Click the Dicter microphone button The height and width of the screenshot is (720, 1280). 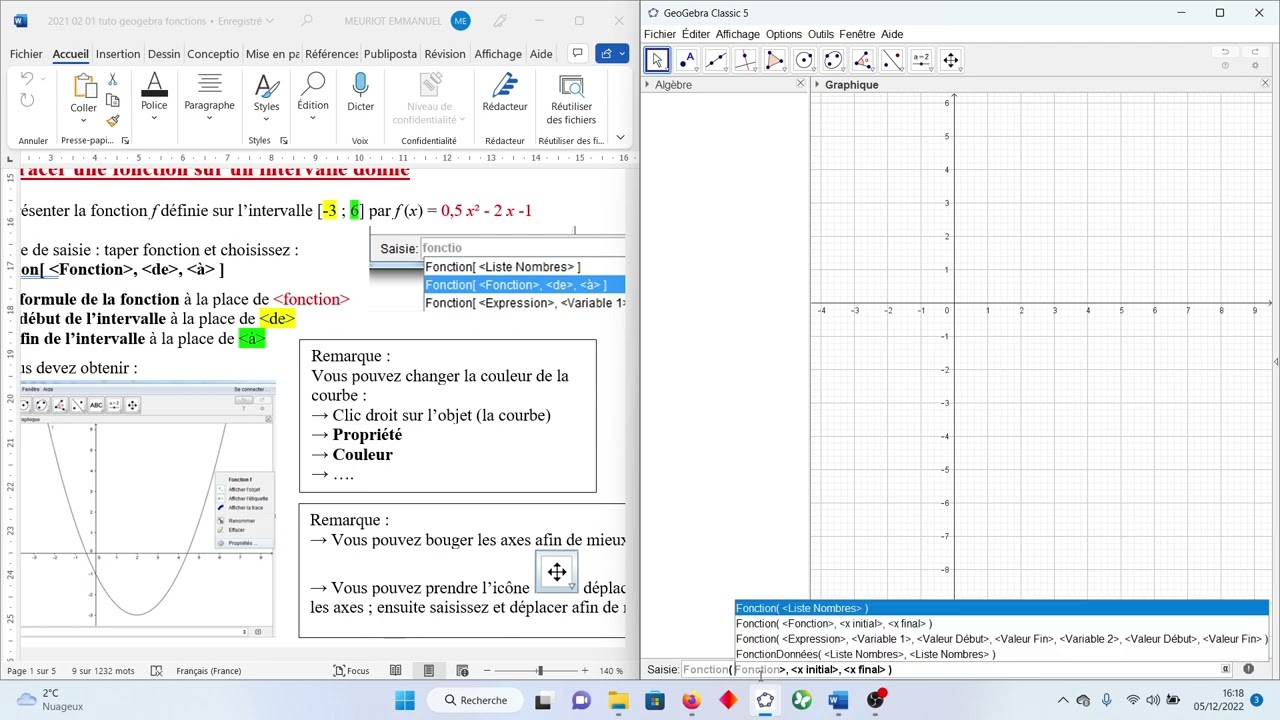pos(360,92)
